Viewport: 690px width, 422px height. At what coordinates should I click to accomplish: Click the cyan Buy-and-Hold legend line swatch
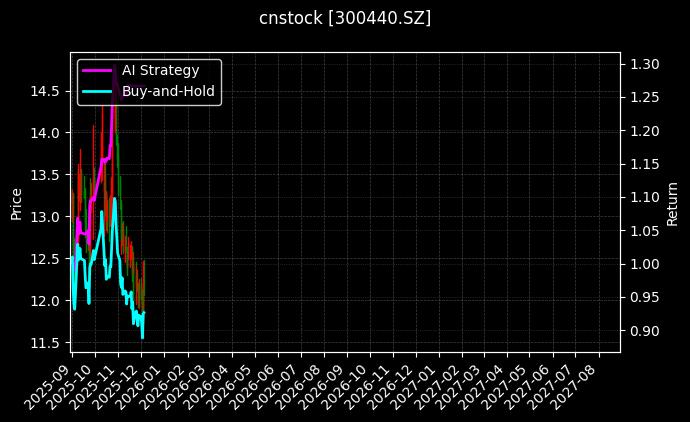point(98,91)
